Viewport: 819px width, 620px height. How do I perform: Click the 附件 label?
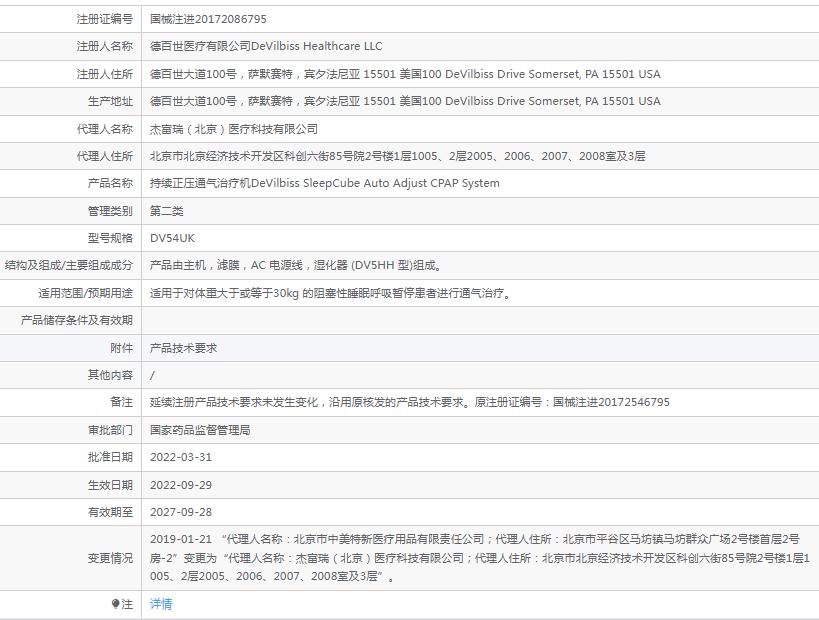pos(121,348)
